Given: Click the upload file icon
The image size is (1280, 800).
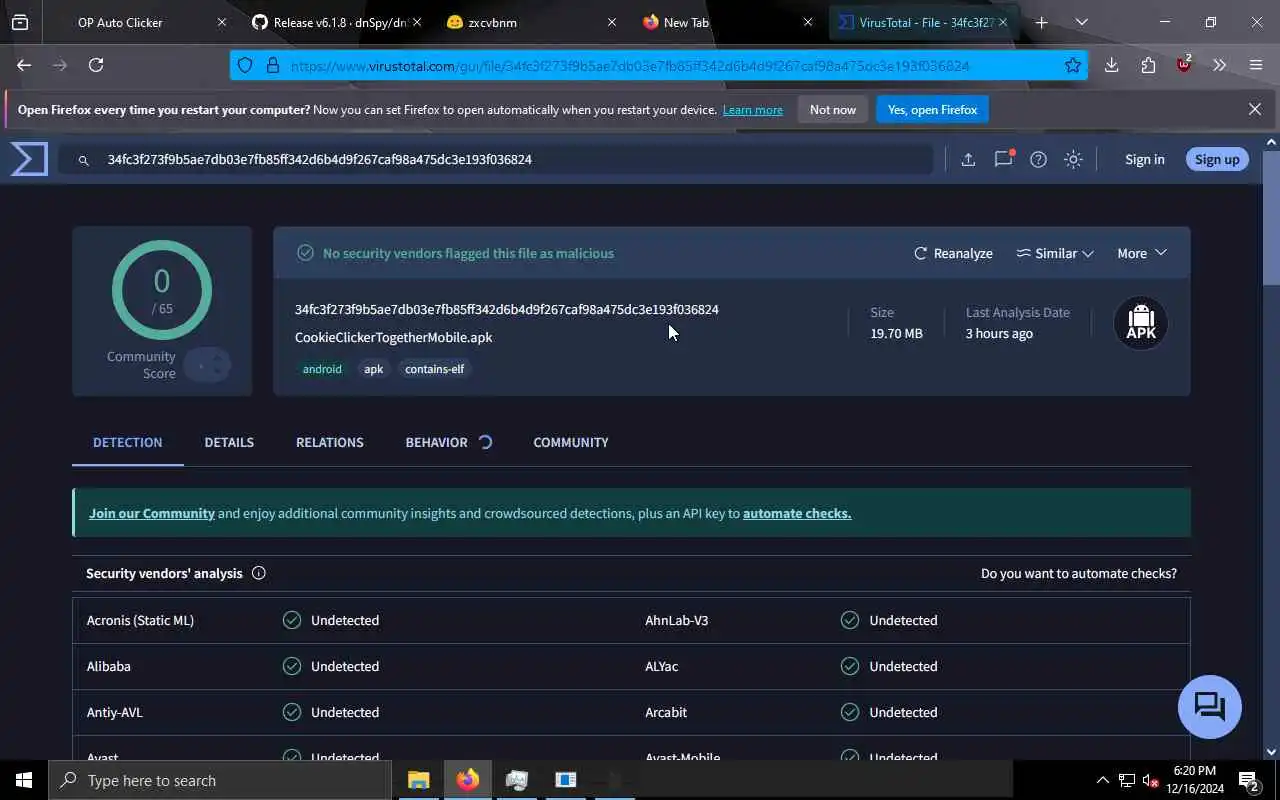Looking at the screenshot, I should click(x=968, y=159).
